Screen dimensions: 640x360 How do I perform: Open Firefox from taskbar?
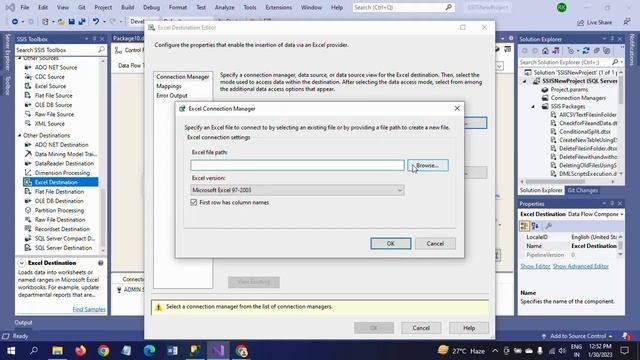point(80,351)
